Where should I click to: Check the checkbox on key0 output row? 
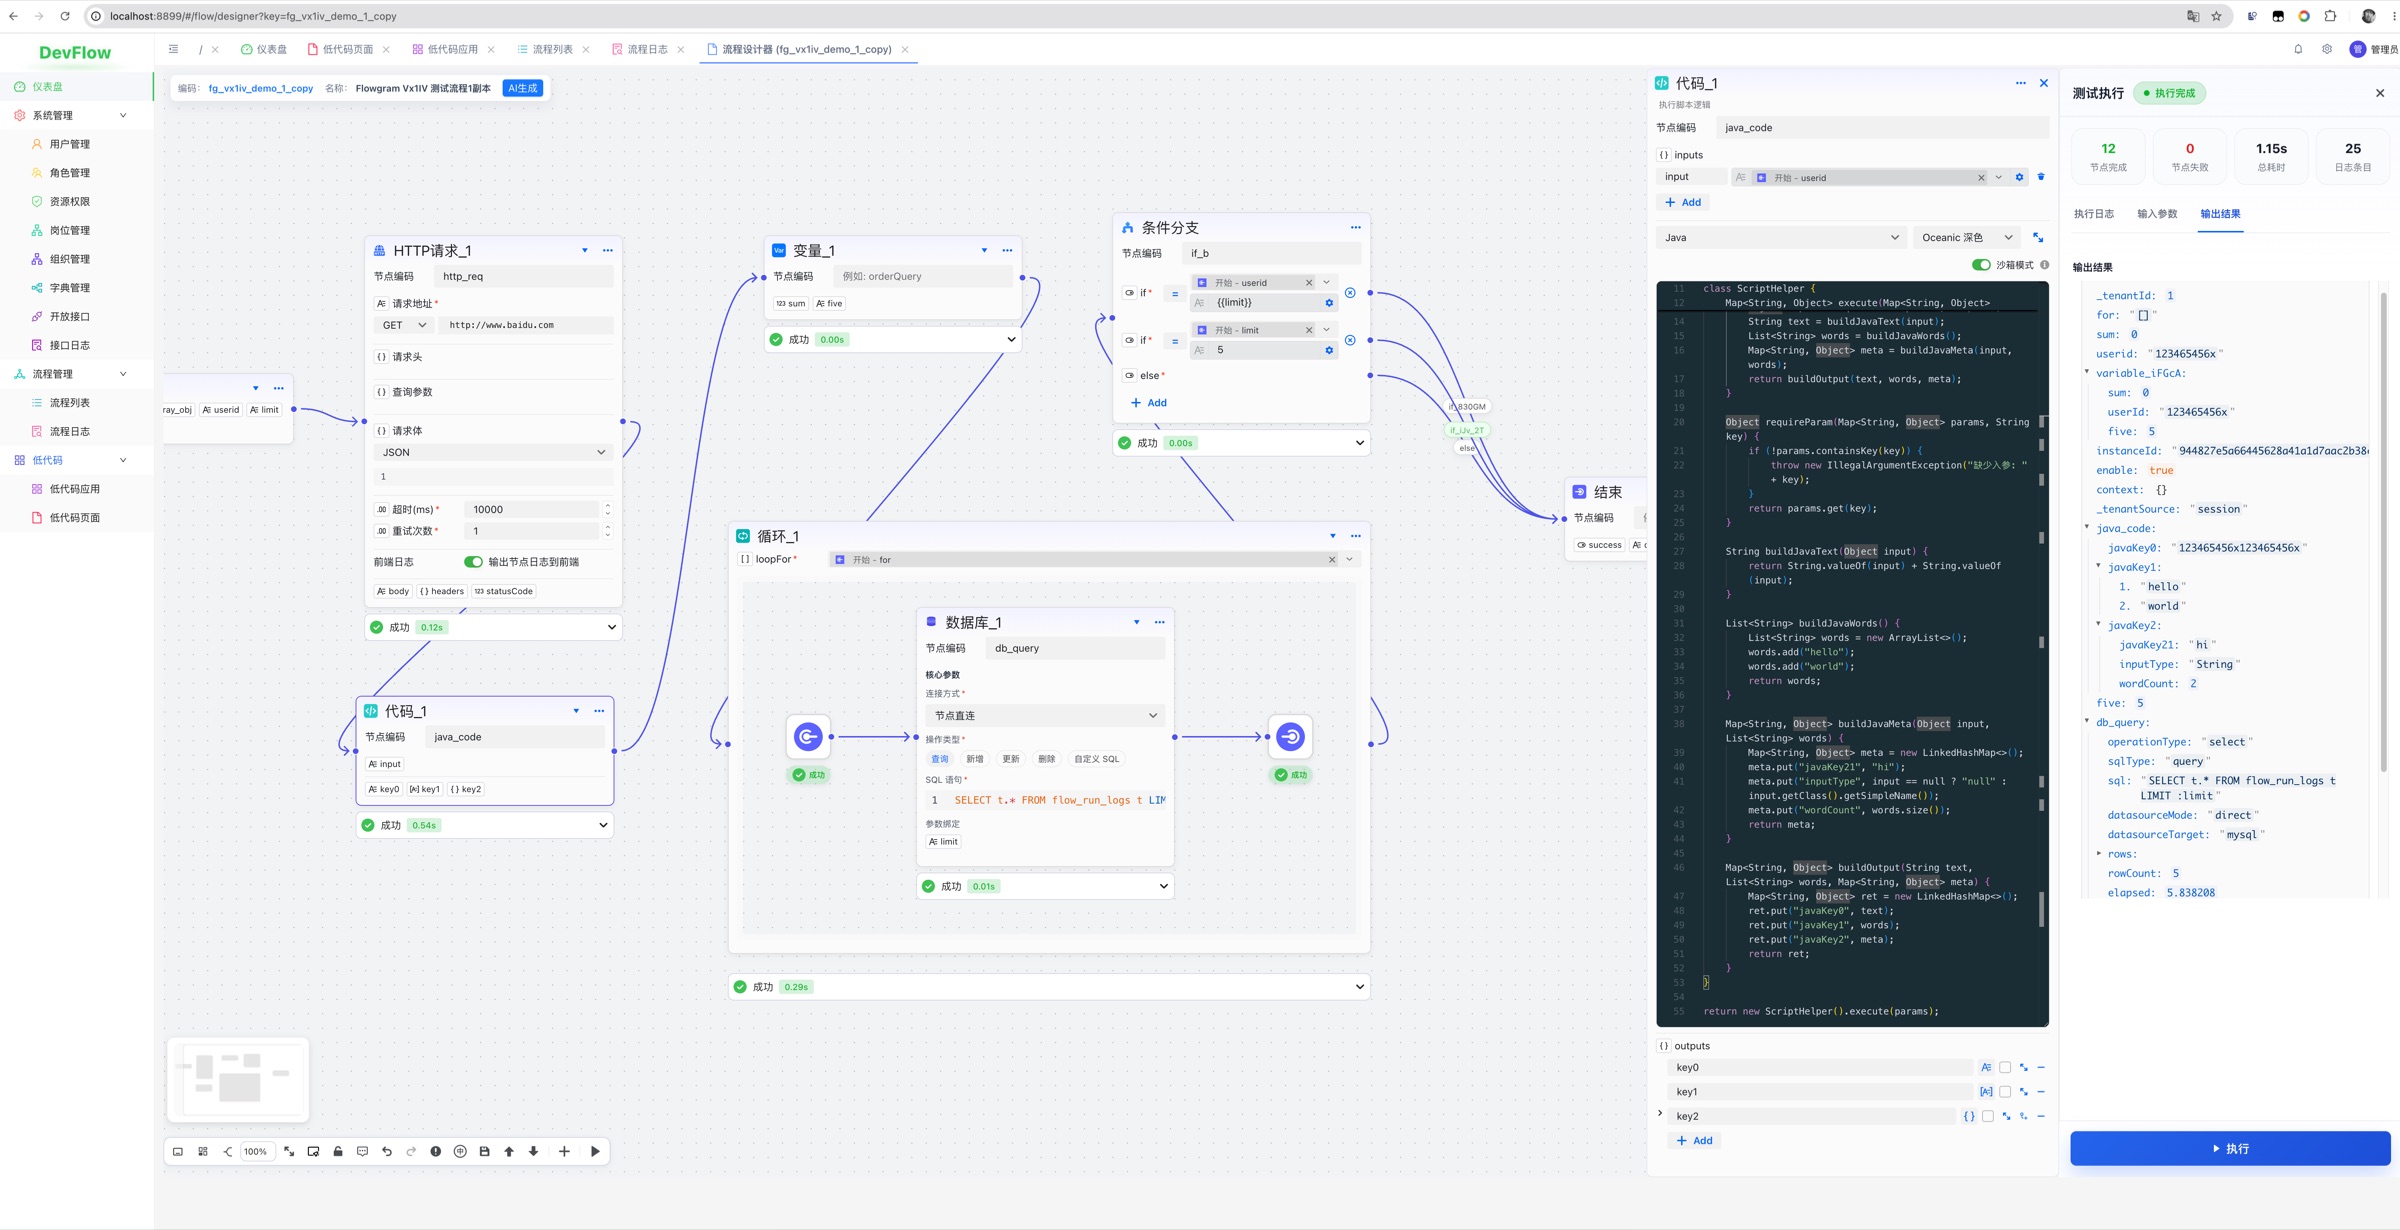click(x=2005, y=1068)
